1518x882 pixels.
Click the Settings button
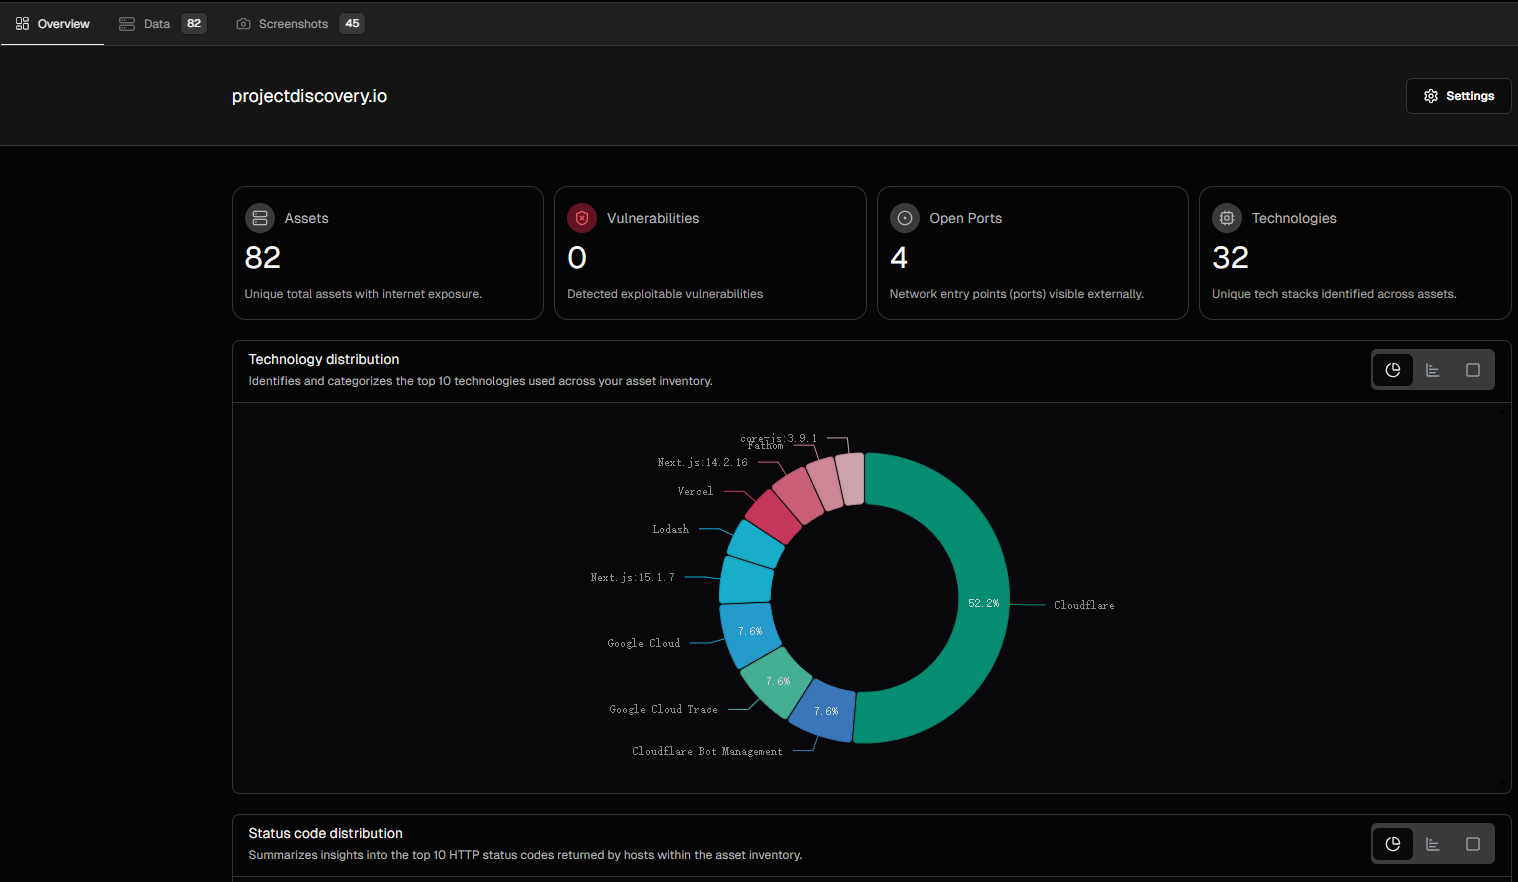point(1458,96)
